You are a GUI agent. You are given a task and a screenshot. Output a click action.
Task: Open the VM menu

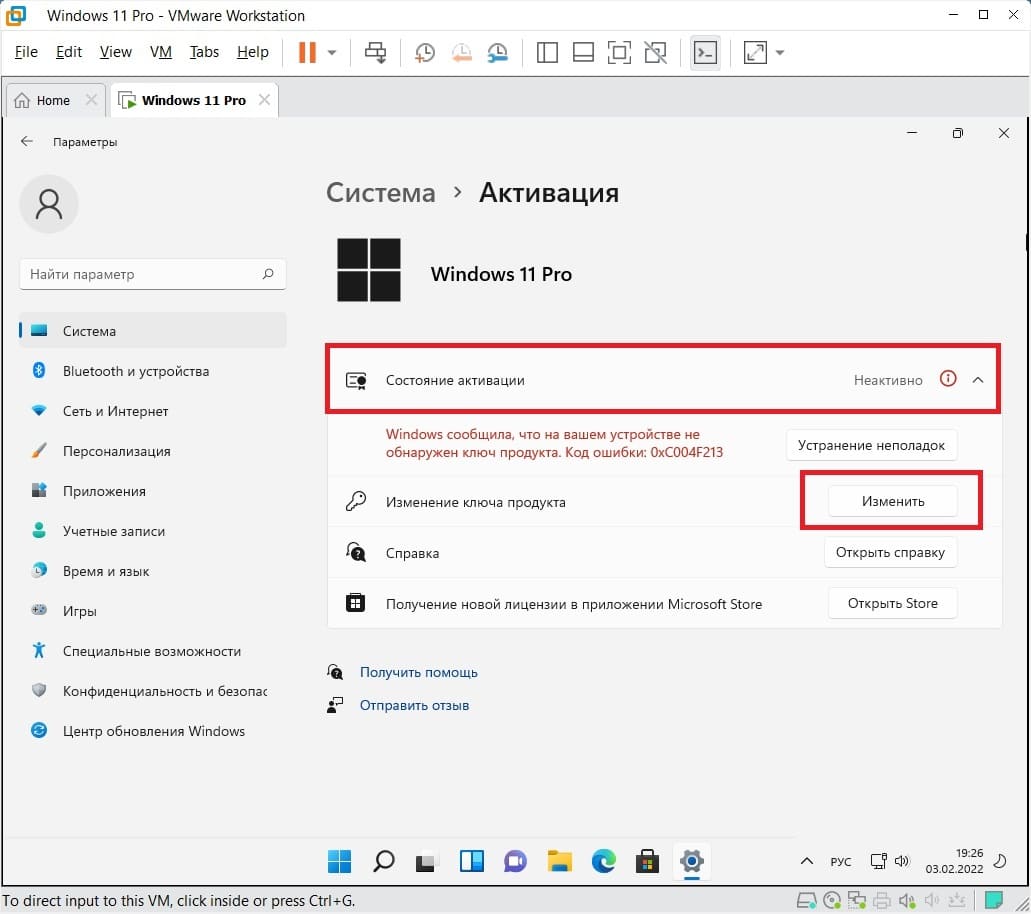point(160,52)
